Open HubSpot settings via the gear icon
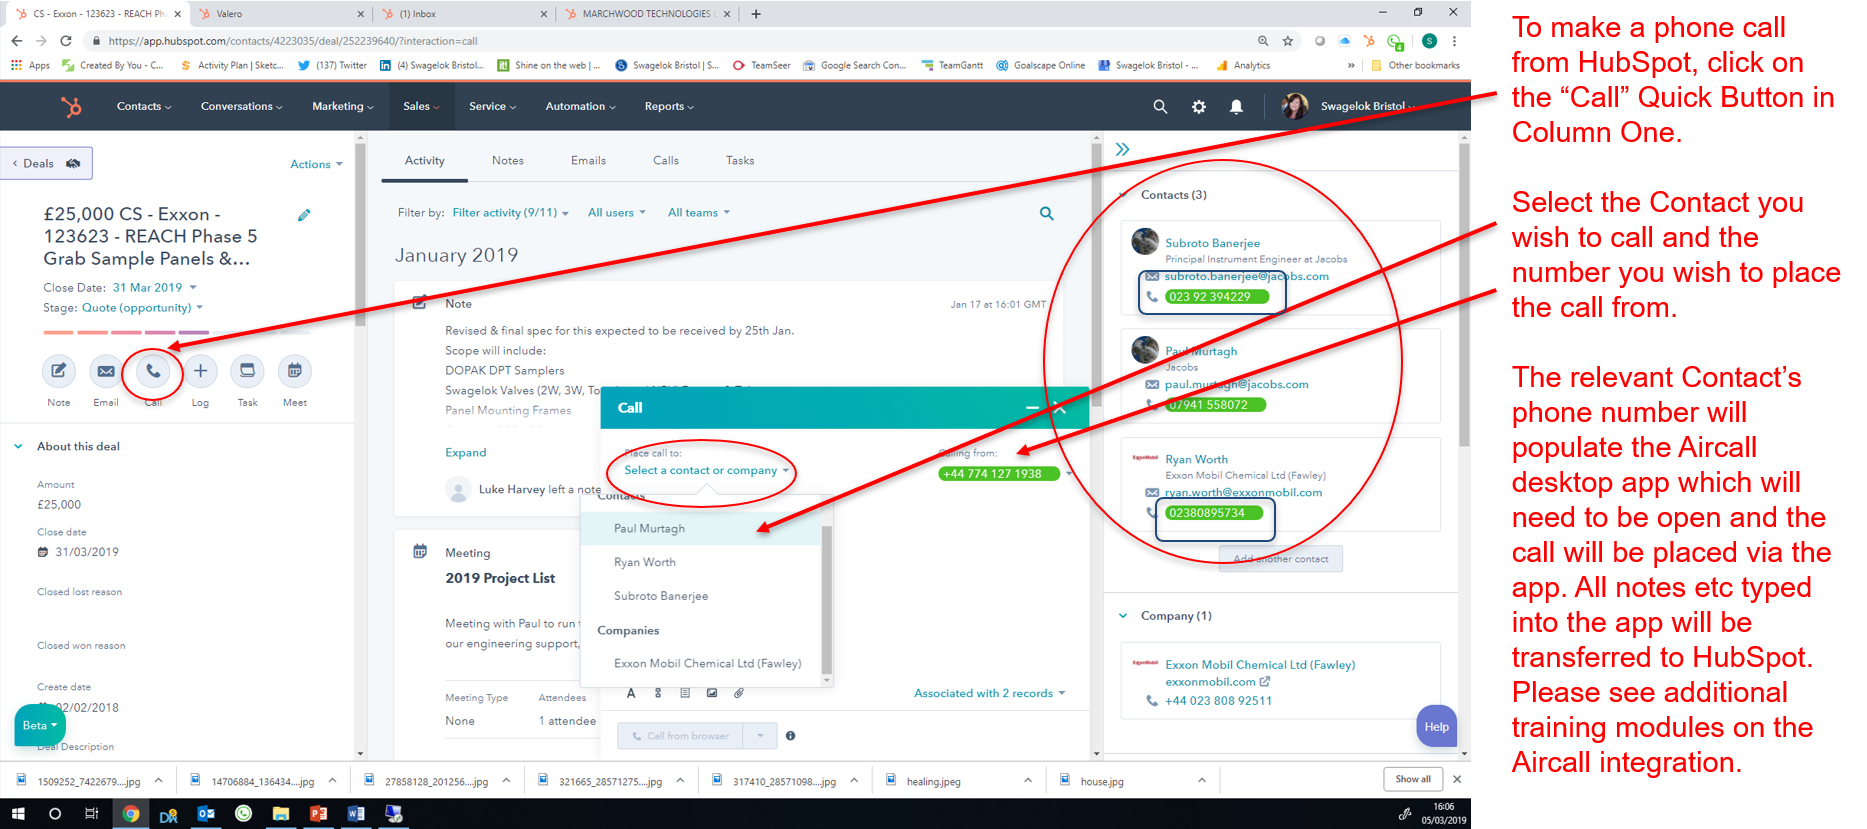The width and height of the screenshot is (1867, 829). (1199, 106)
